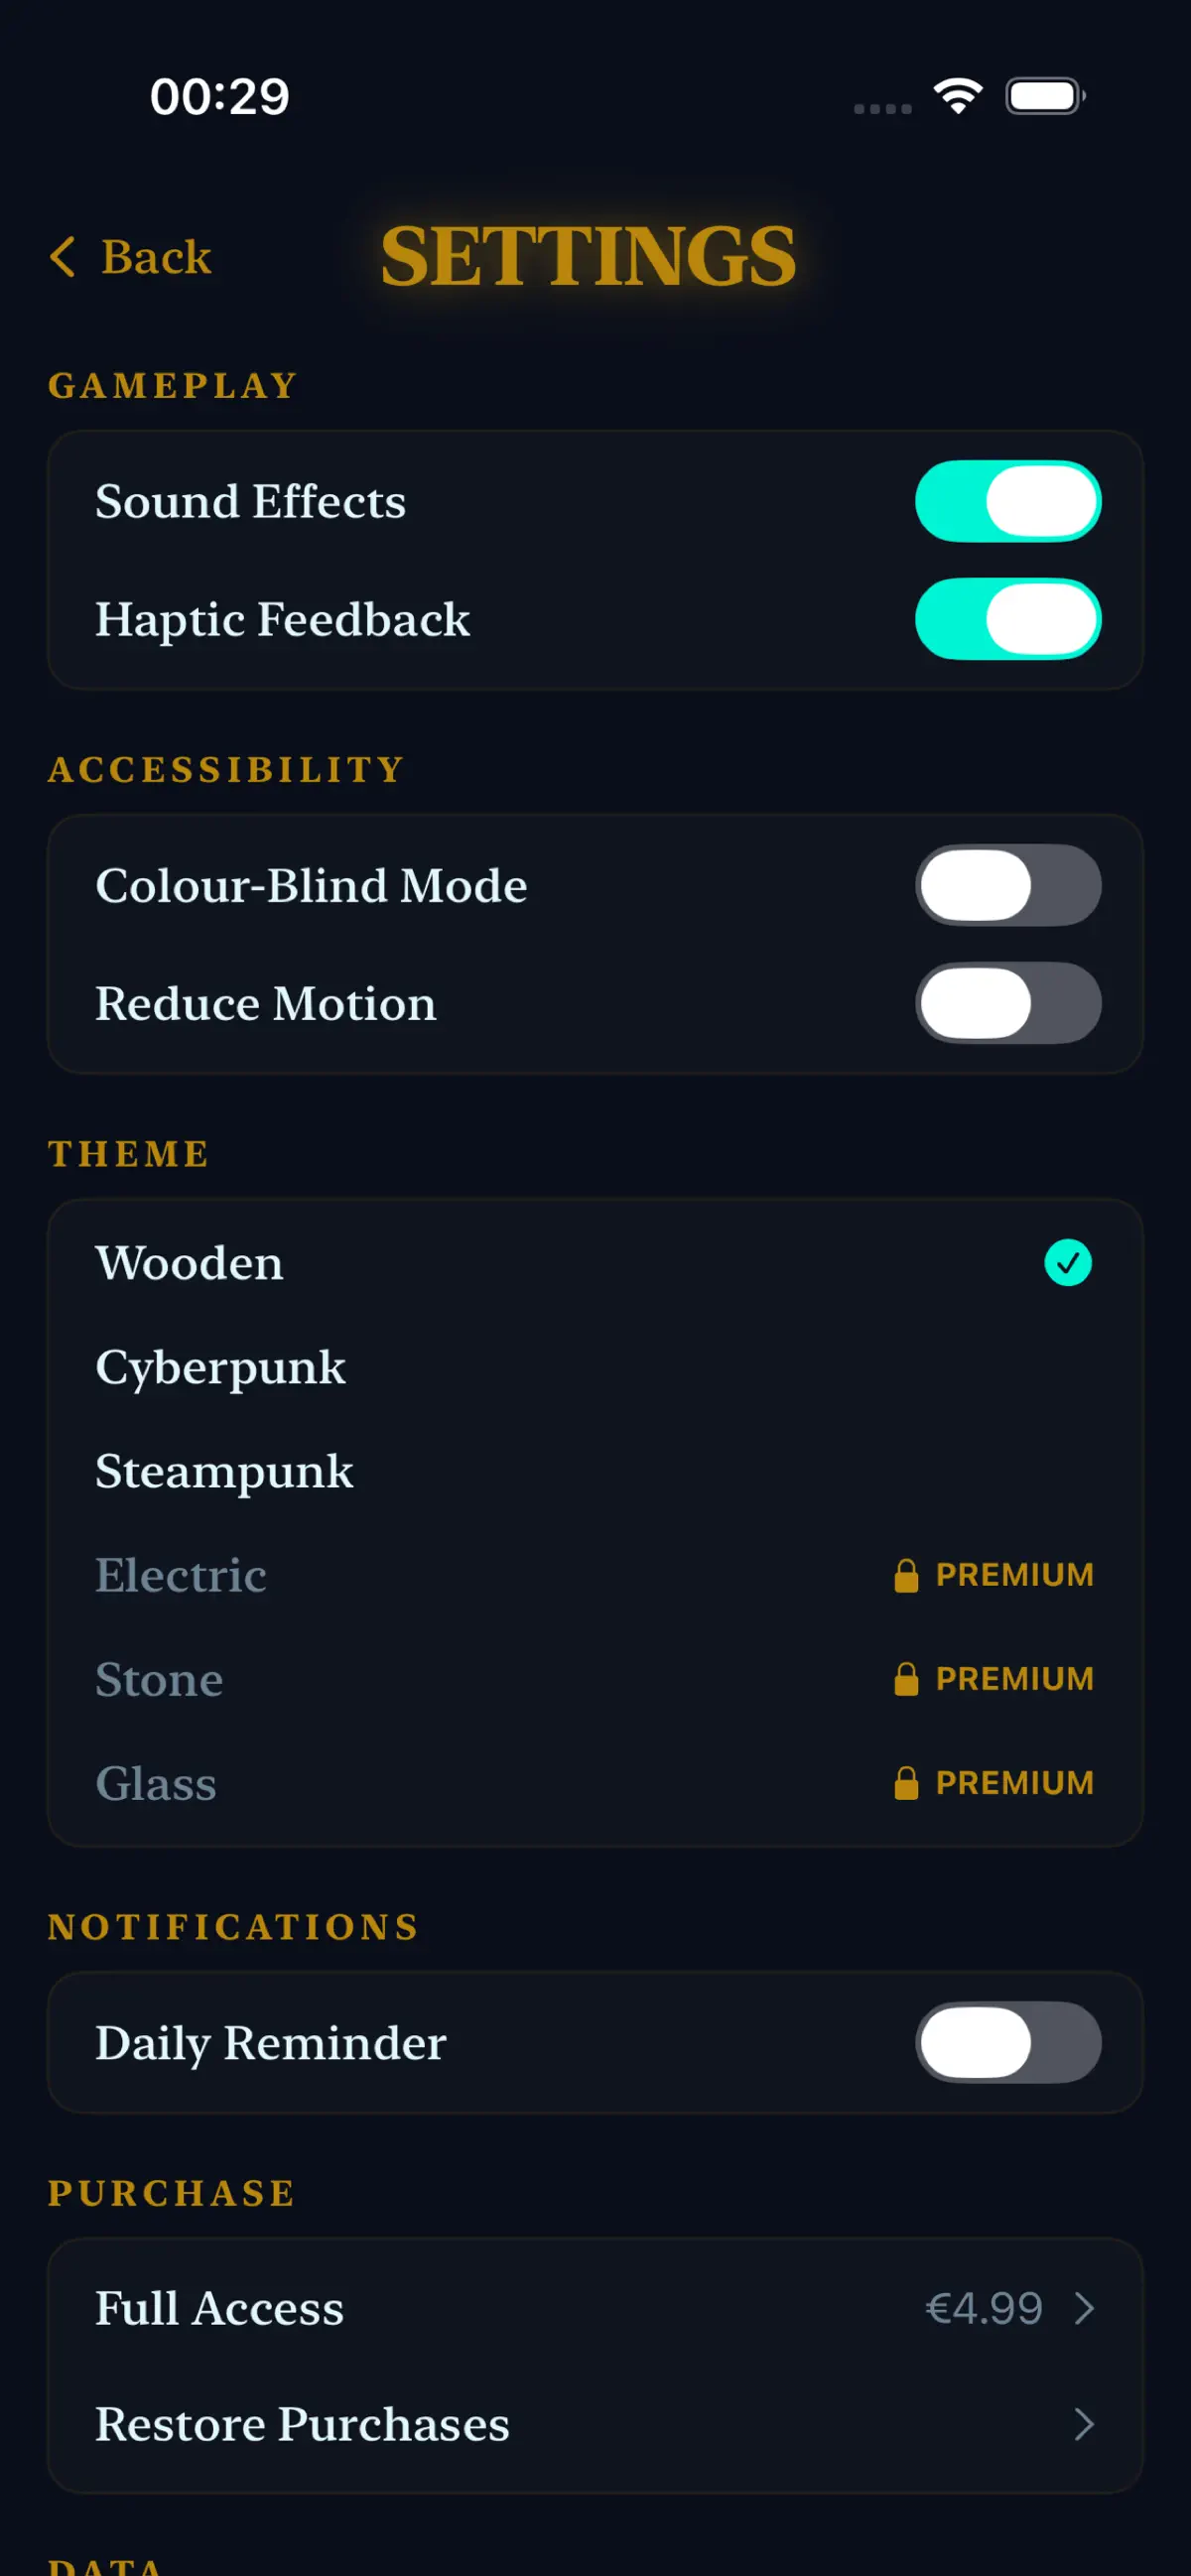Open Full Access via its chevron
1191x2576 pixels.
pyautogui.click(x=1084, y=2308)
